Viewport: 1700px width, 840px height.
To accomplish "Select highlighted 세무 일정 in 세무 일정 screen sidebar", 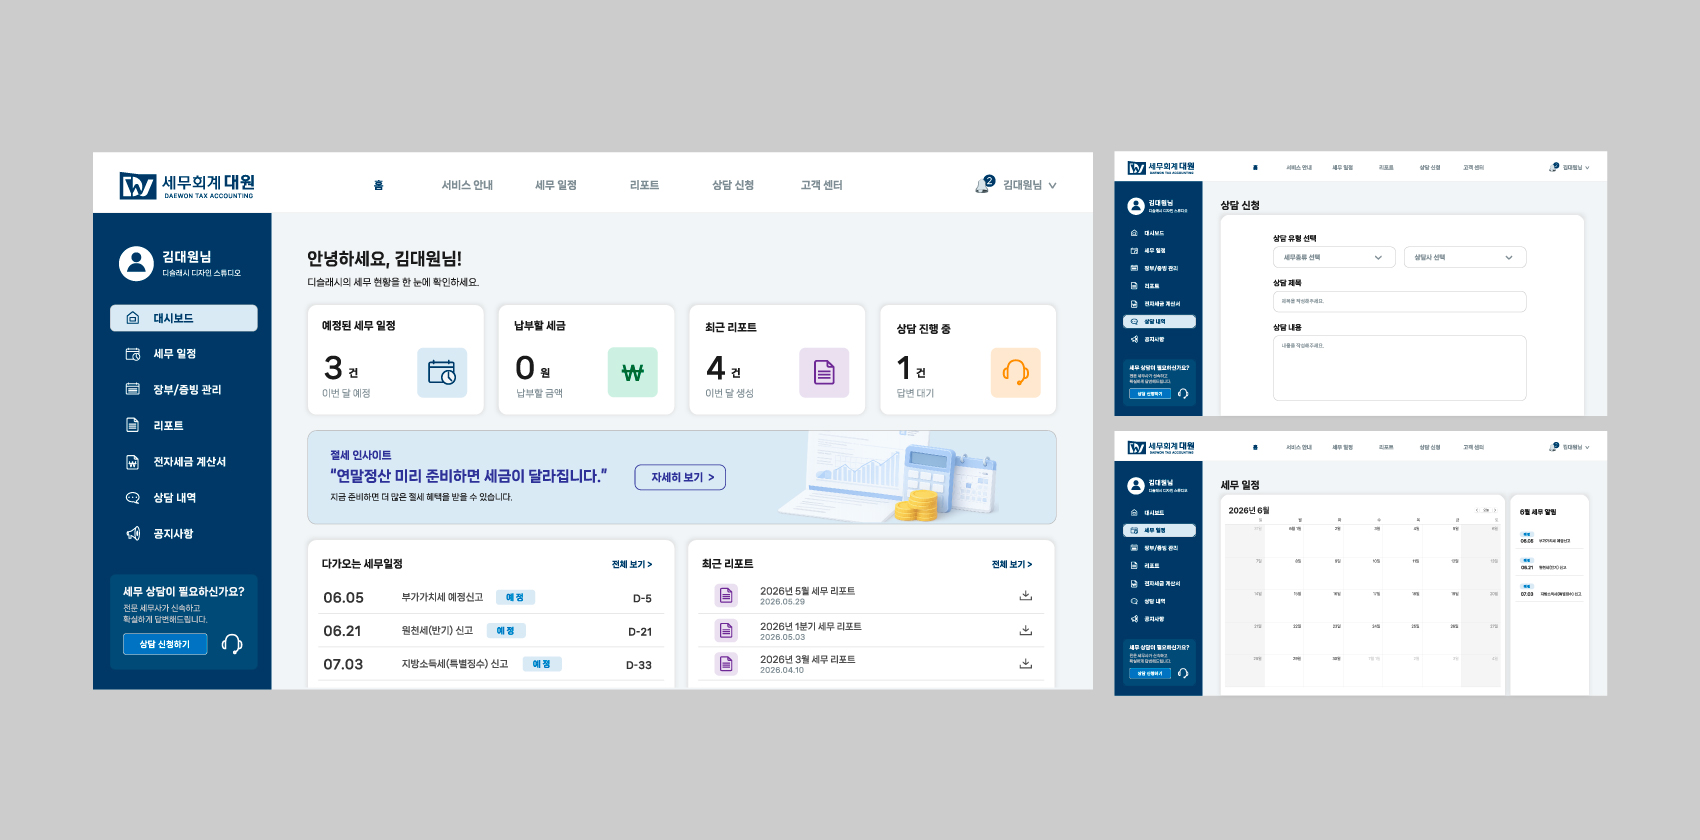I will pos(1159,531).
